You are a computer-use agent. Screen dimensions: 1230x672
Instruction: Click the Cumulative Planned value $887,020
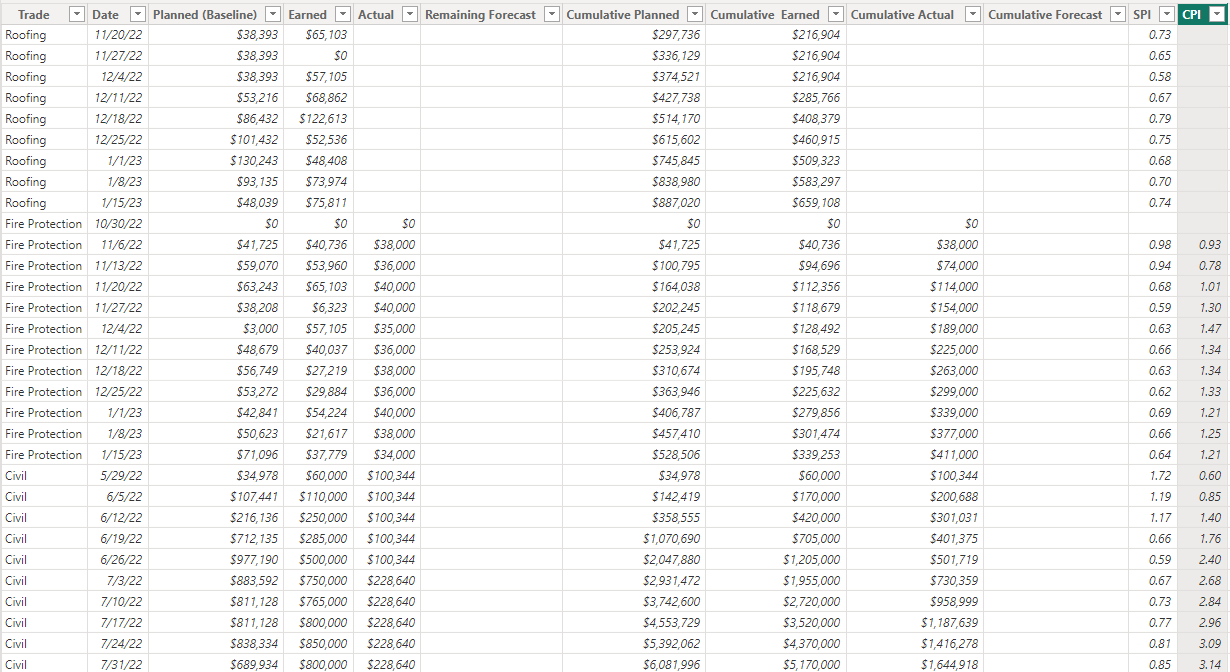tap(676, 203)
